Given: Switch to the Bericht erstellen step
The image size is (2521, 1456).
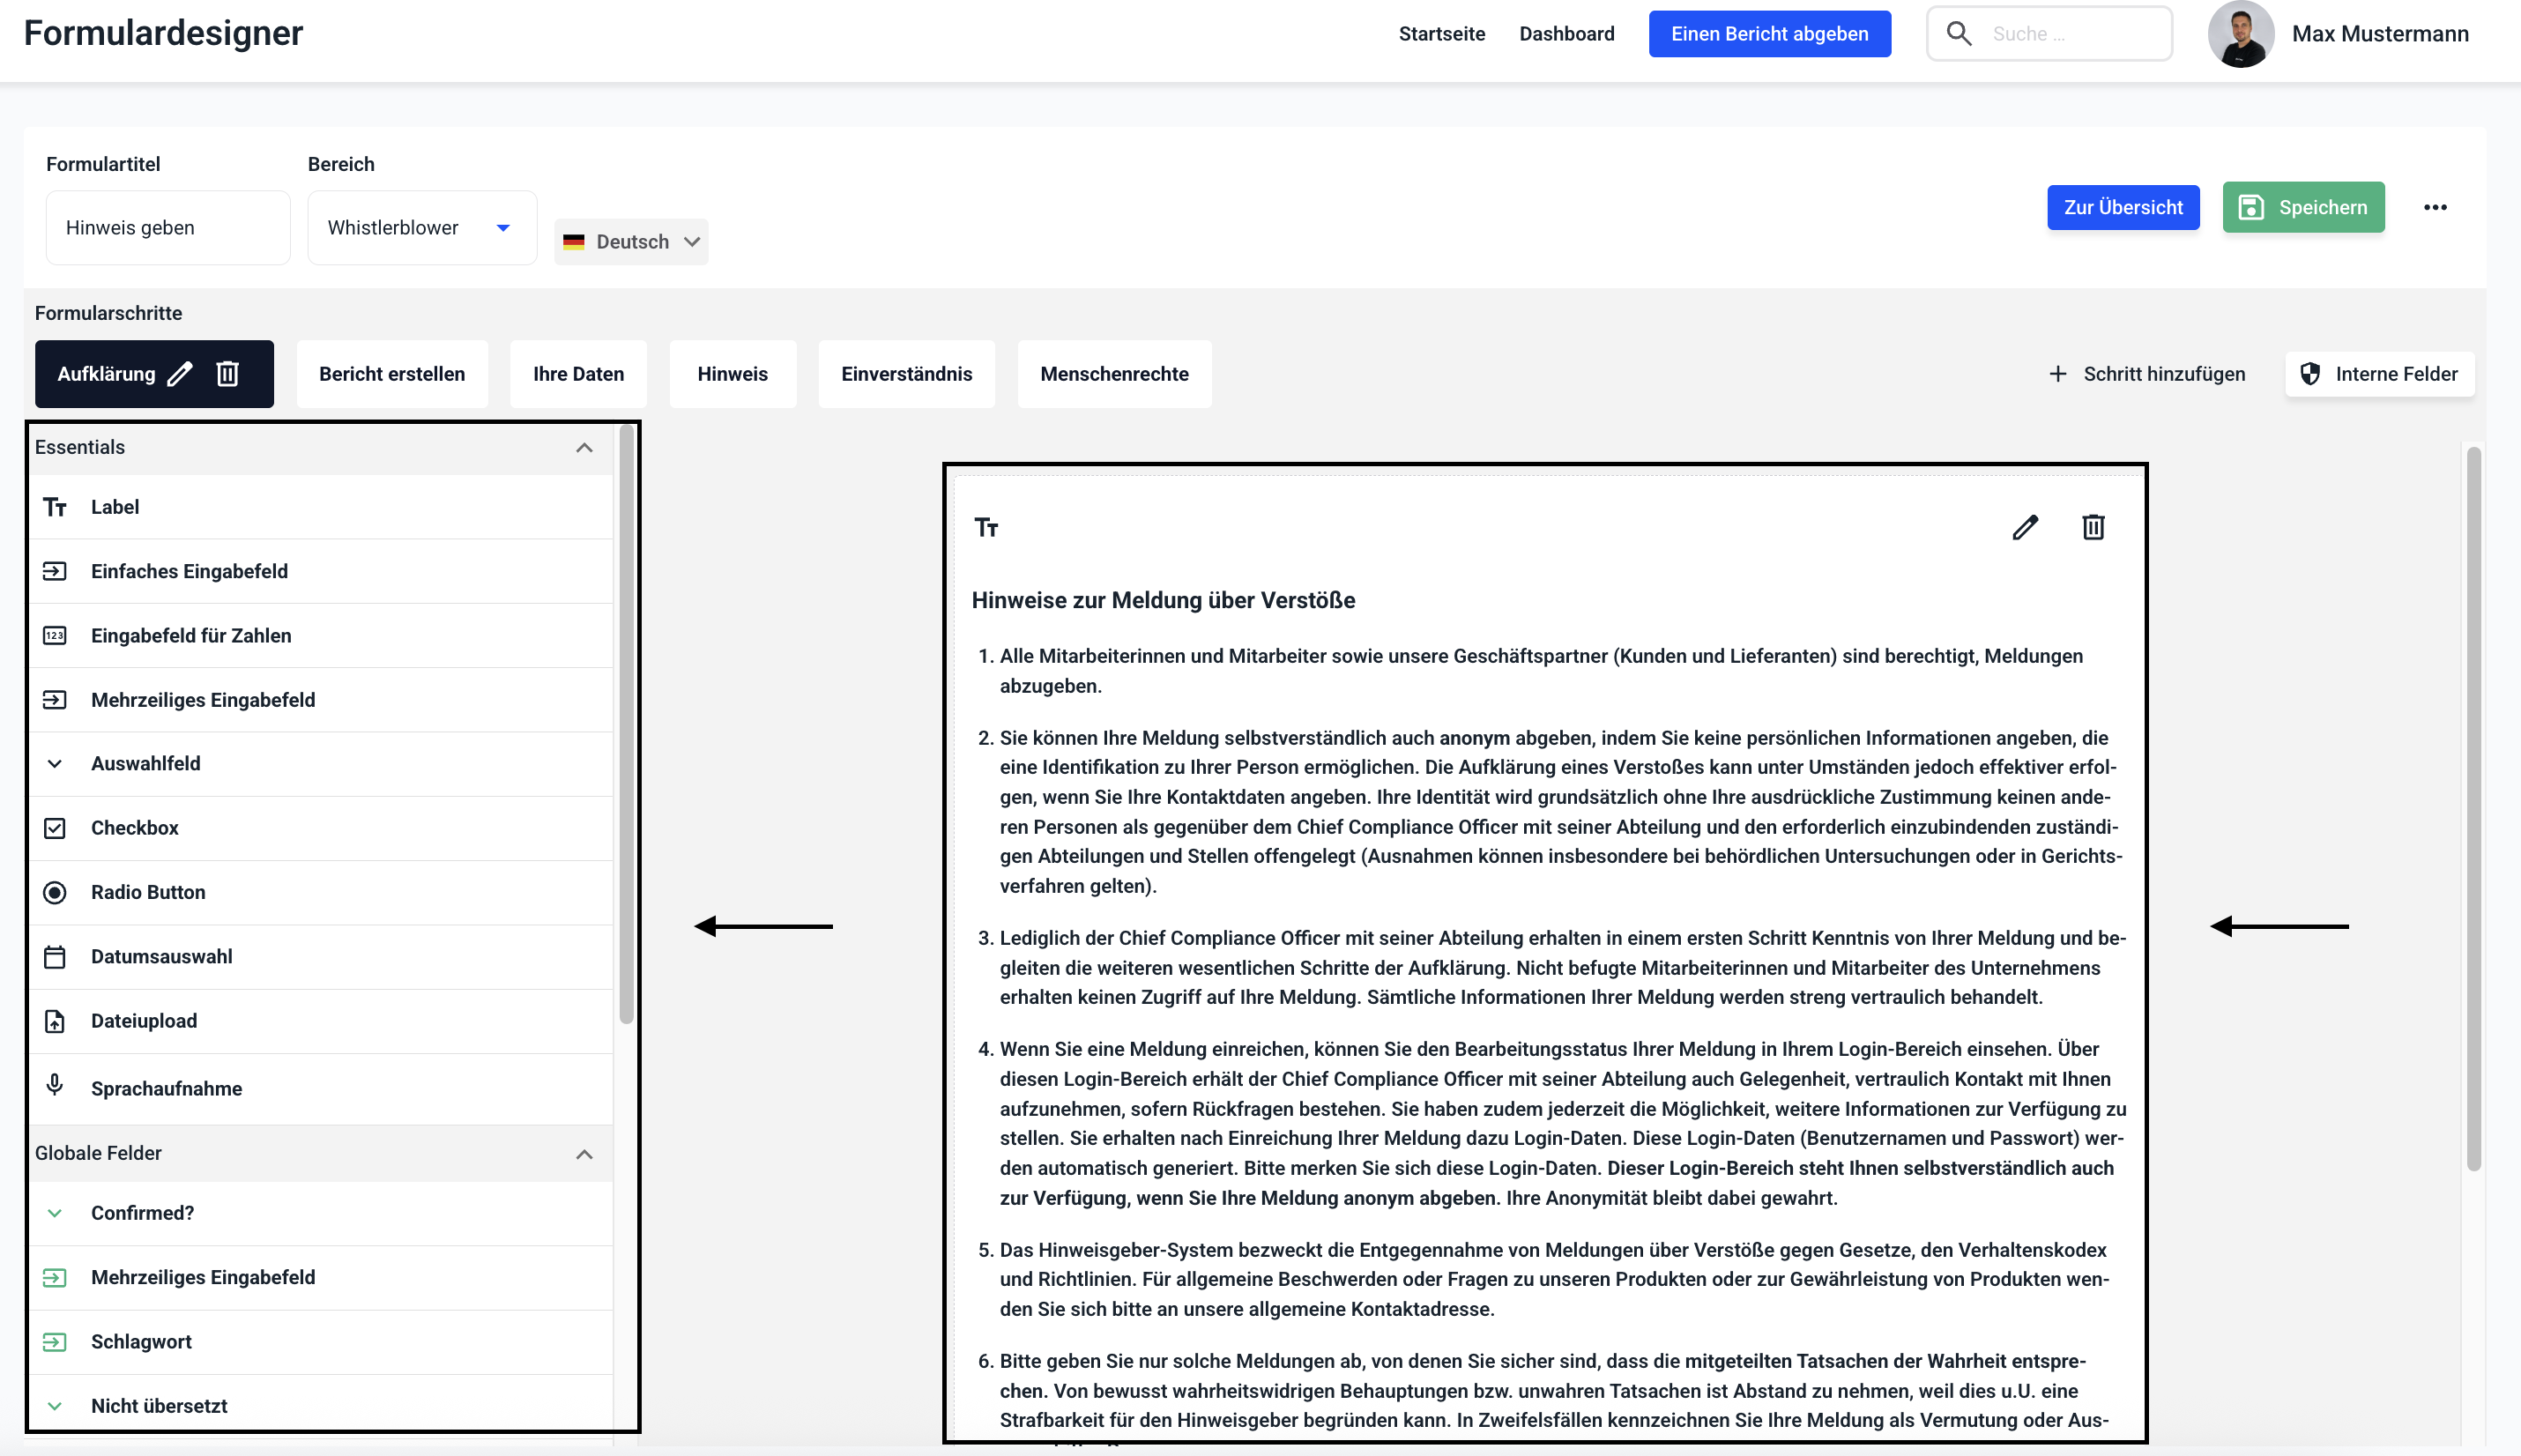Looking at the screenshot, I should click(x=392, y=374).
